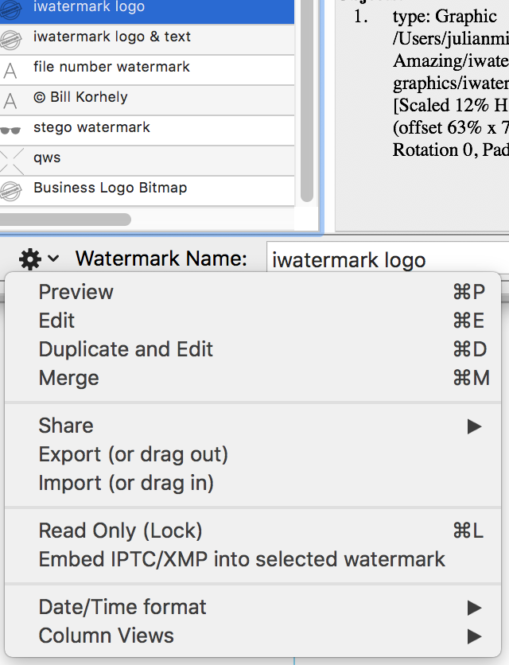Click the text icon beside file number watermark
This screenshot has height=665, width=509.
coord(10,70)
